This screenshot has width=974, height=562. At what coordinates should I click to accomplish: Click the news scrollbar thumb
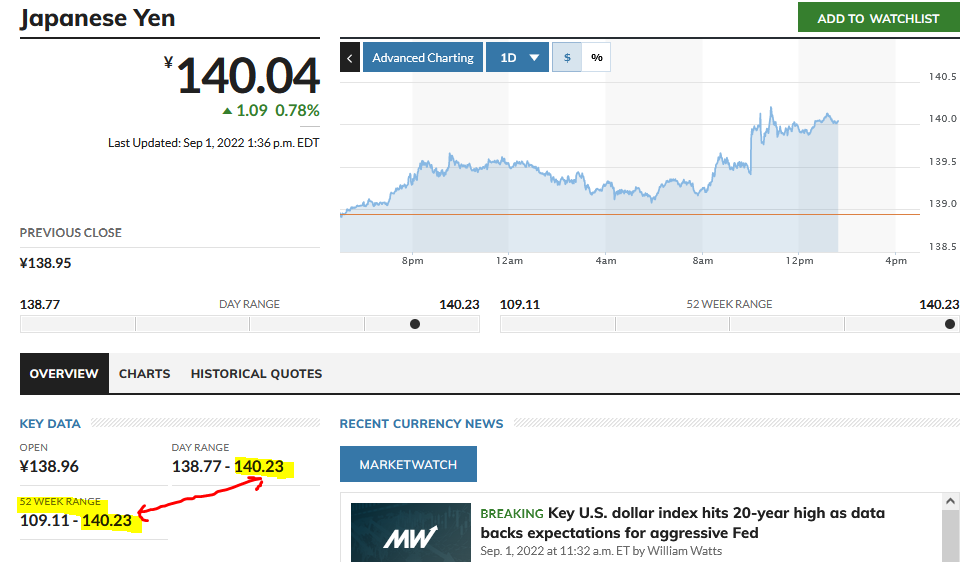point(950,535)
